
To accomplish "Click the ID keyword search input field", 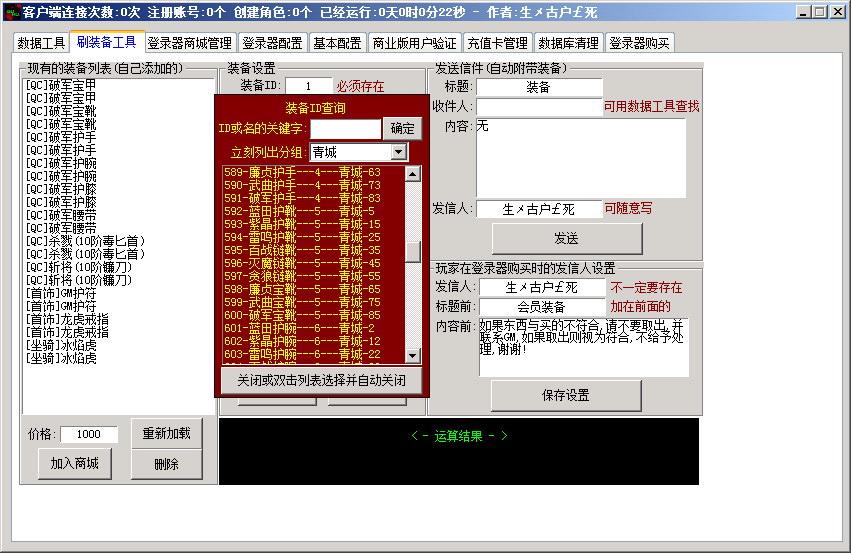I will coord(345,129).
